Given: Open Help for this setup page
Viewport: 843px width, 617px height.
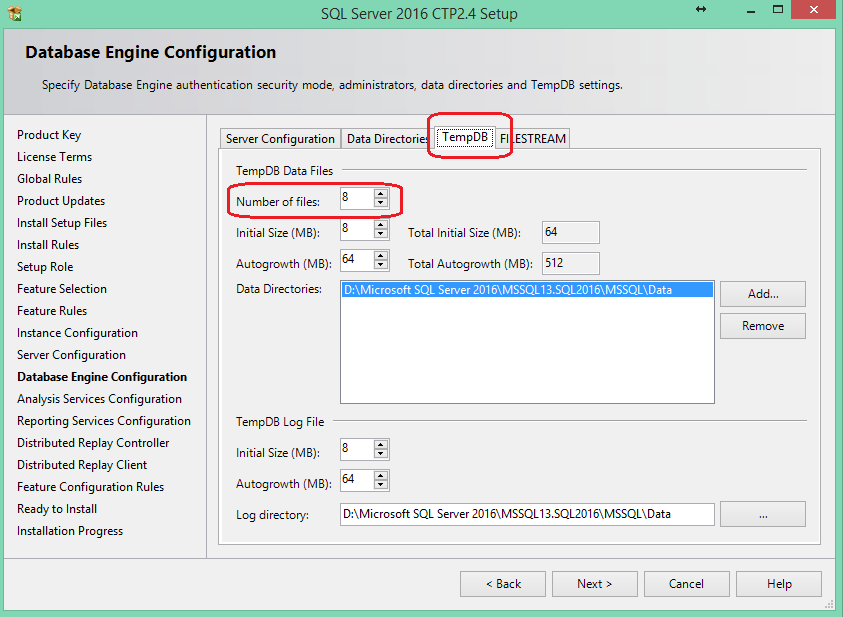Looking at the screenshot, I should click(x=779, y=584).
